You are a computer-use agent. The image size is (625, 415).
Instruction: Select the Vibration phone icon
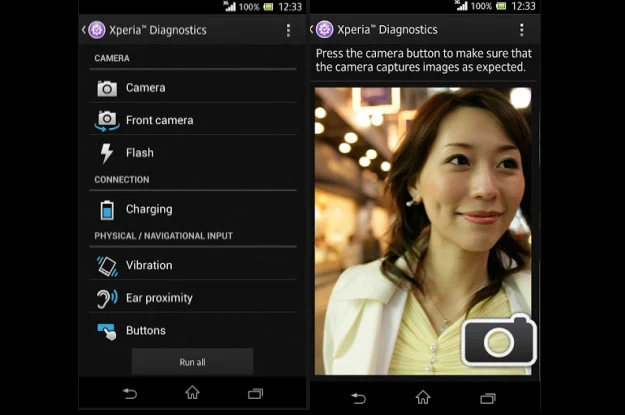coord(107,266)
